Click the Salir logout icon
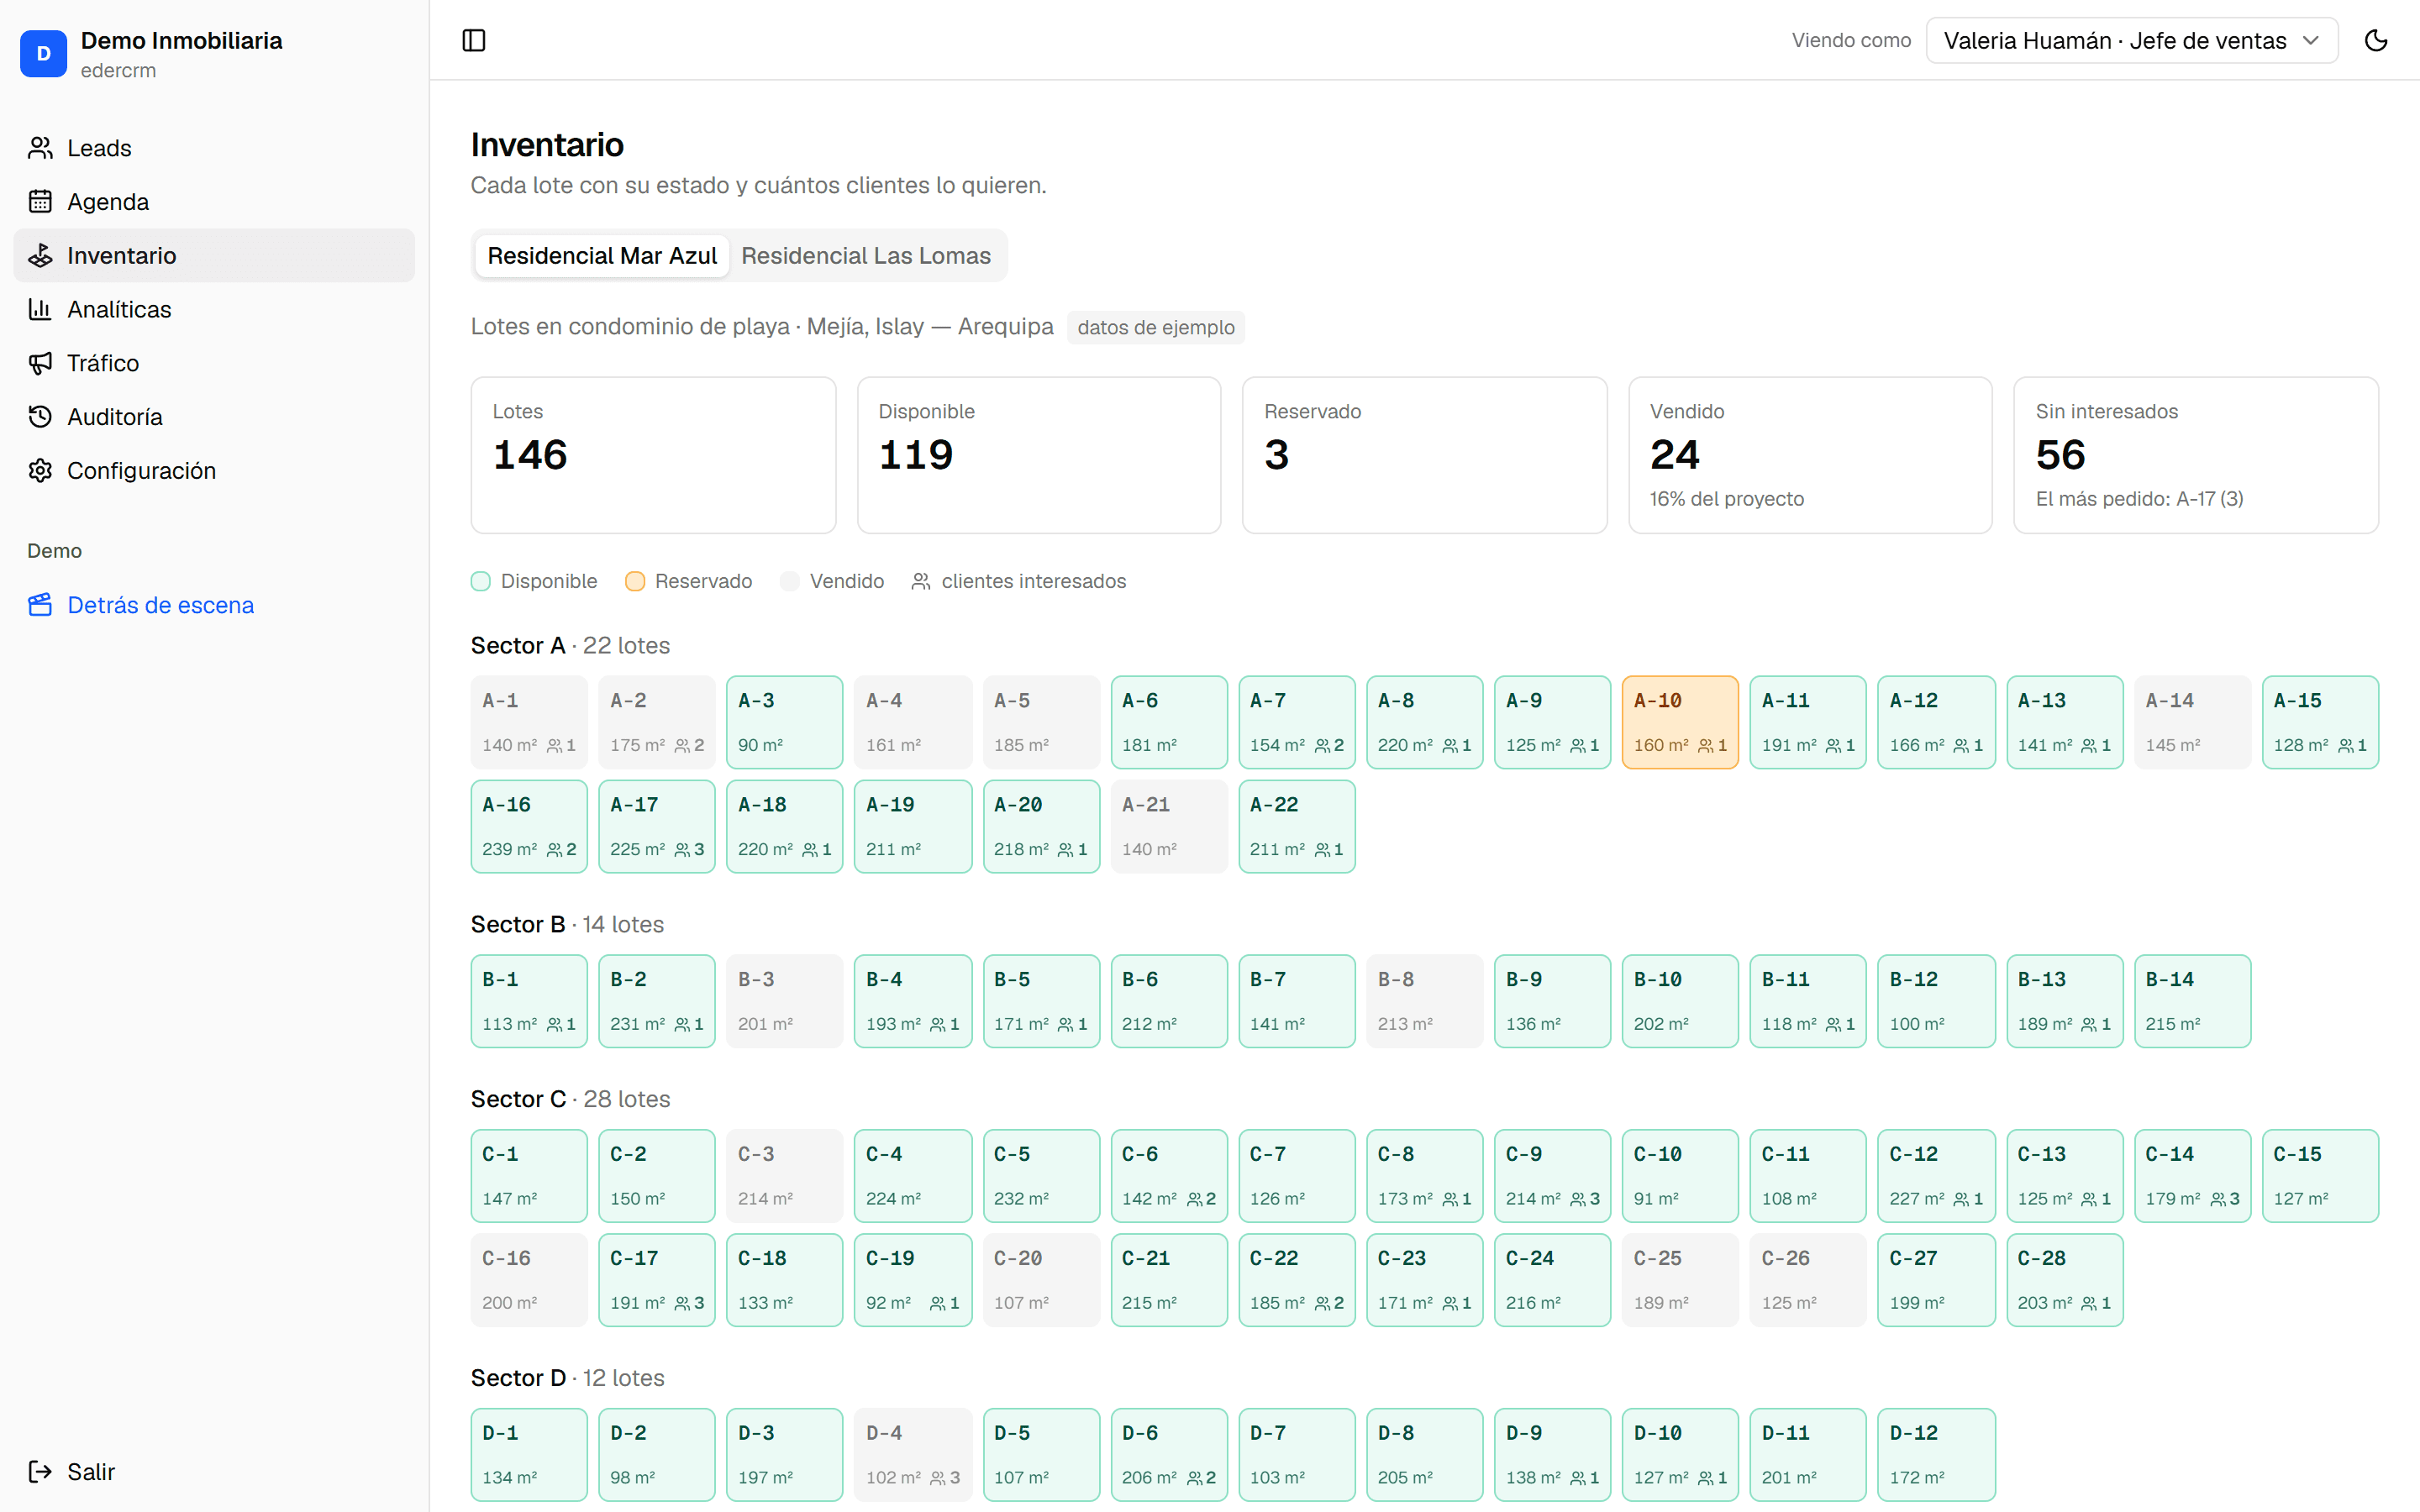 [x=40, y=1471]
